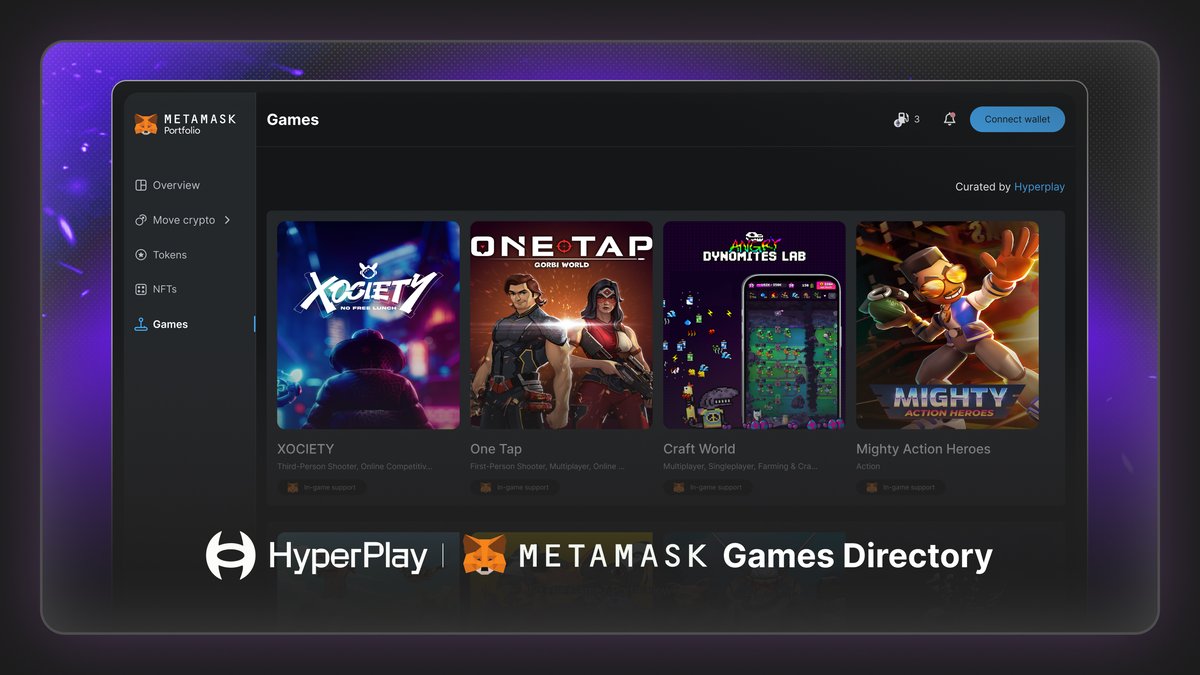Click the Mighty Action Heroes title
The width and height of the screenshot is (1200, 675).
click(923, 449)
